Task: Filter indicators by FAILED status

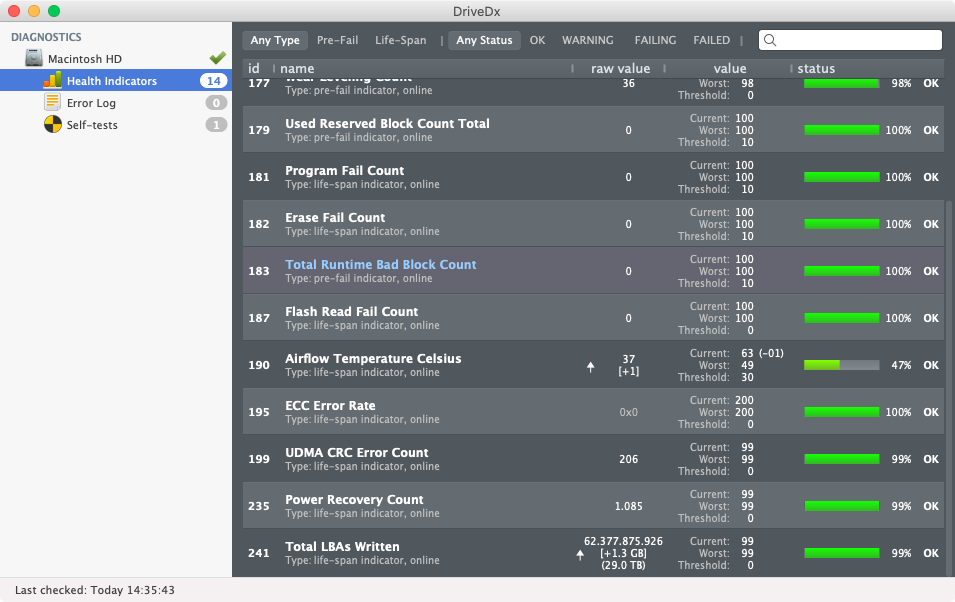Action: tap(711, 40)
